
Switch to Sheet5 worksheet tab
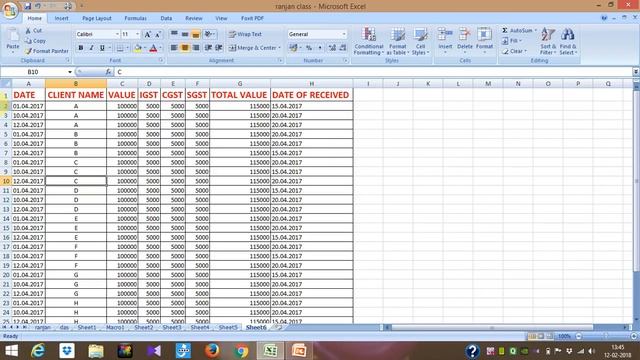[x=228, y=327]
